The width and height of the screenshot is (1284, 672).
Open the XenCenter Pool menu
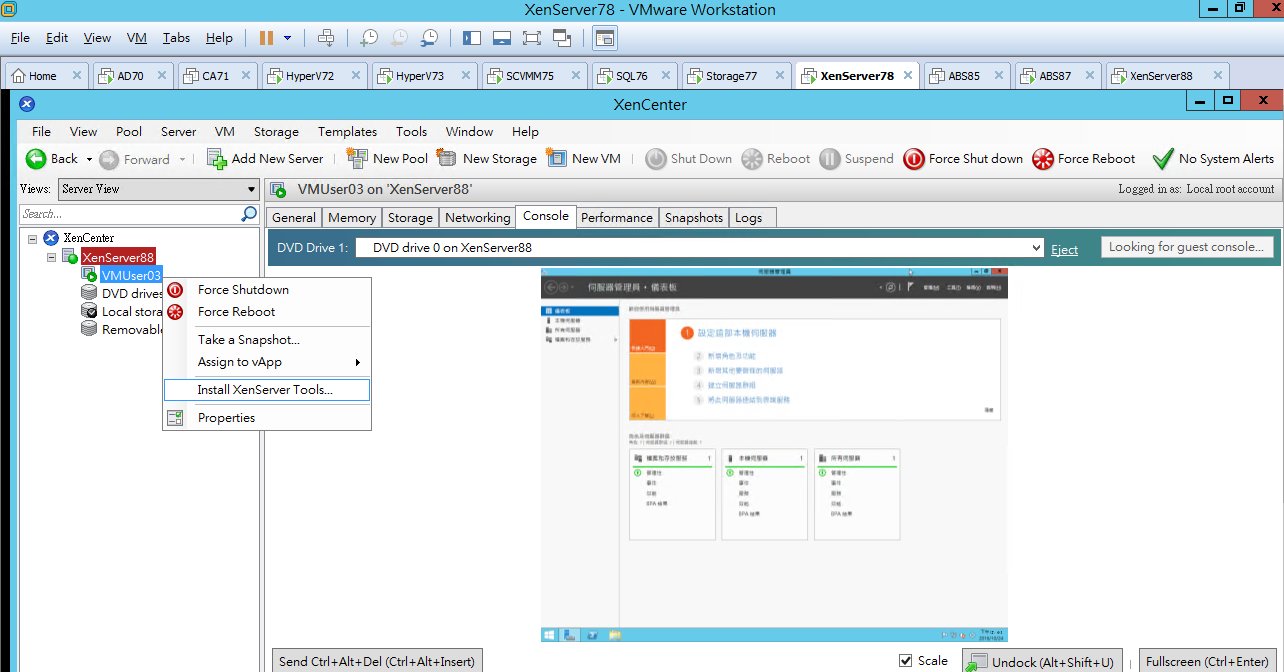pos(129,132)
